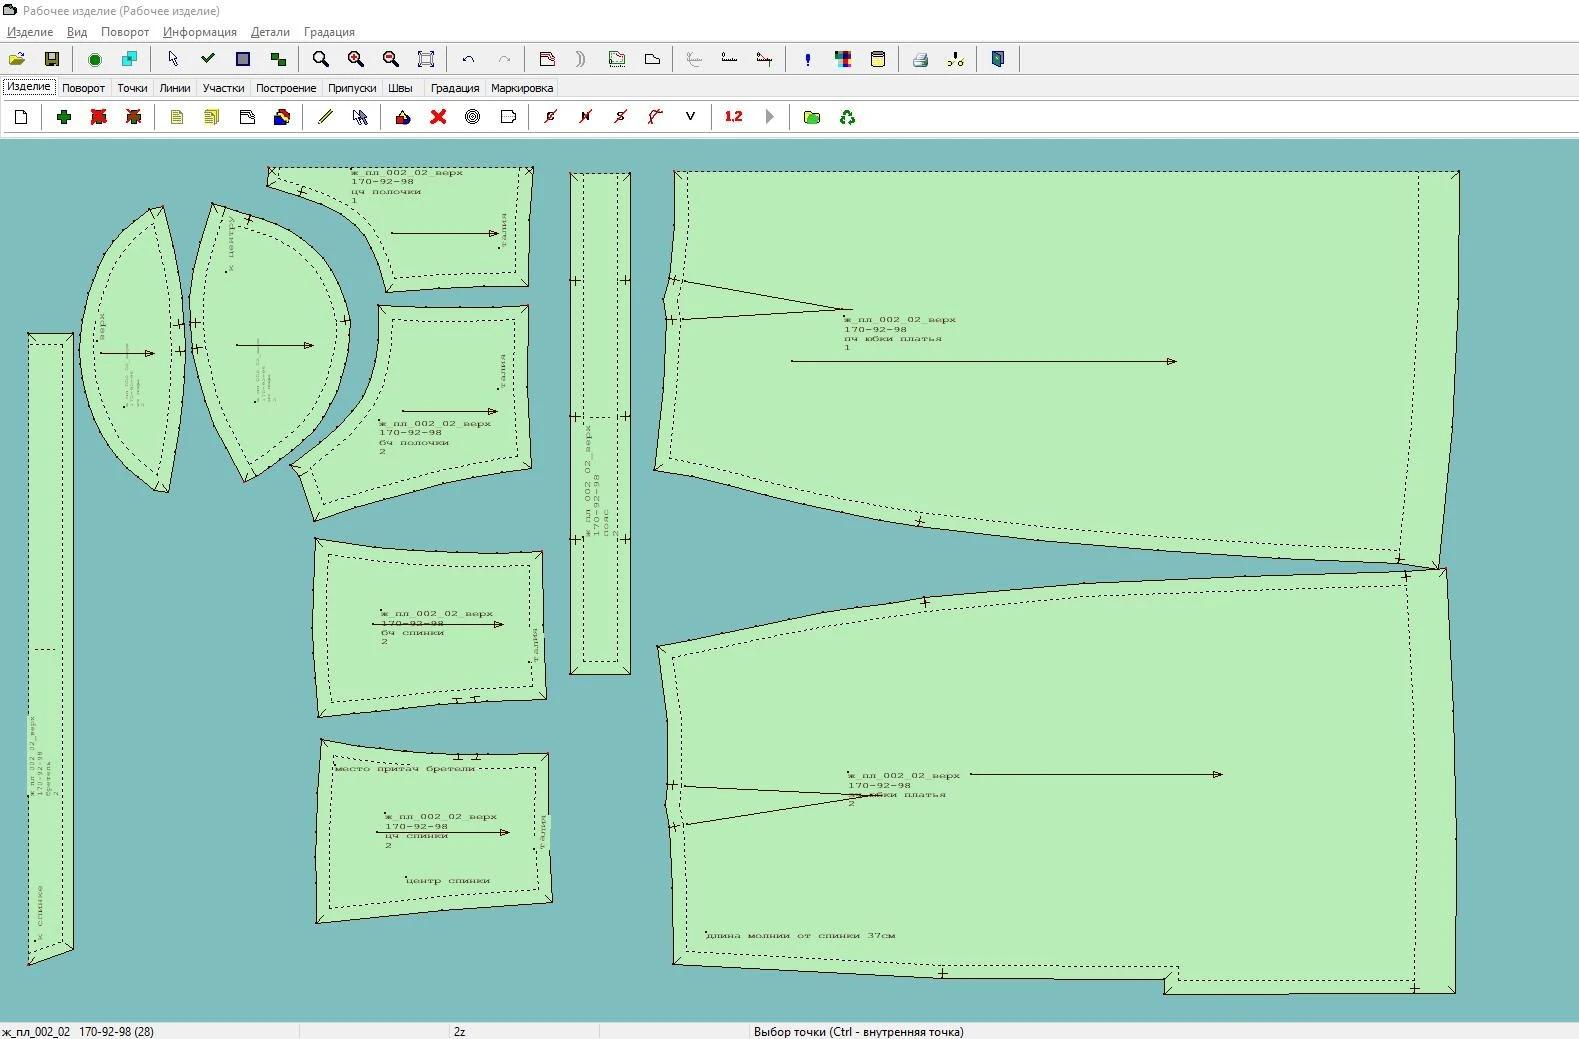
Task: Open the Поворот menu in menu bar
Action: [x=125, y=32]
